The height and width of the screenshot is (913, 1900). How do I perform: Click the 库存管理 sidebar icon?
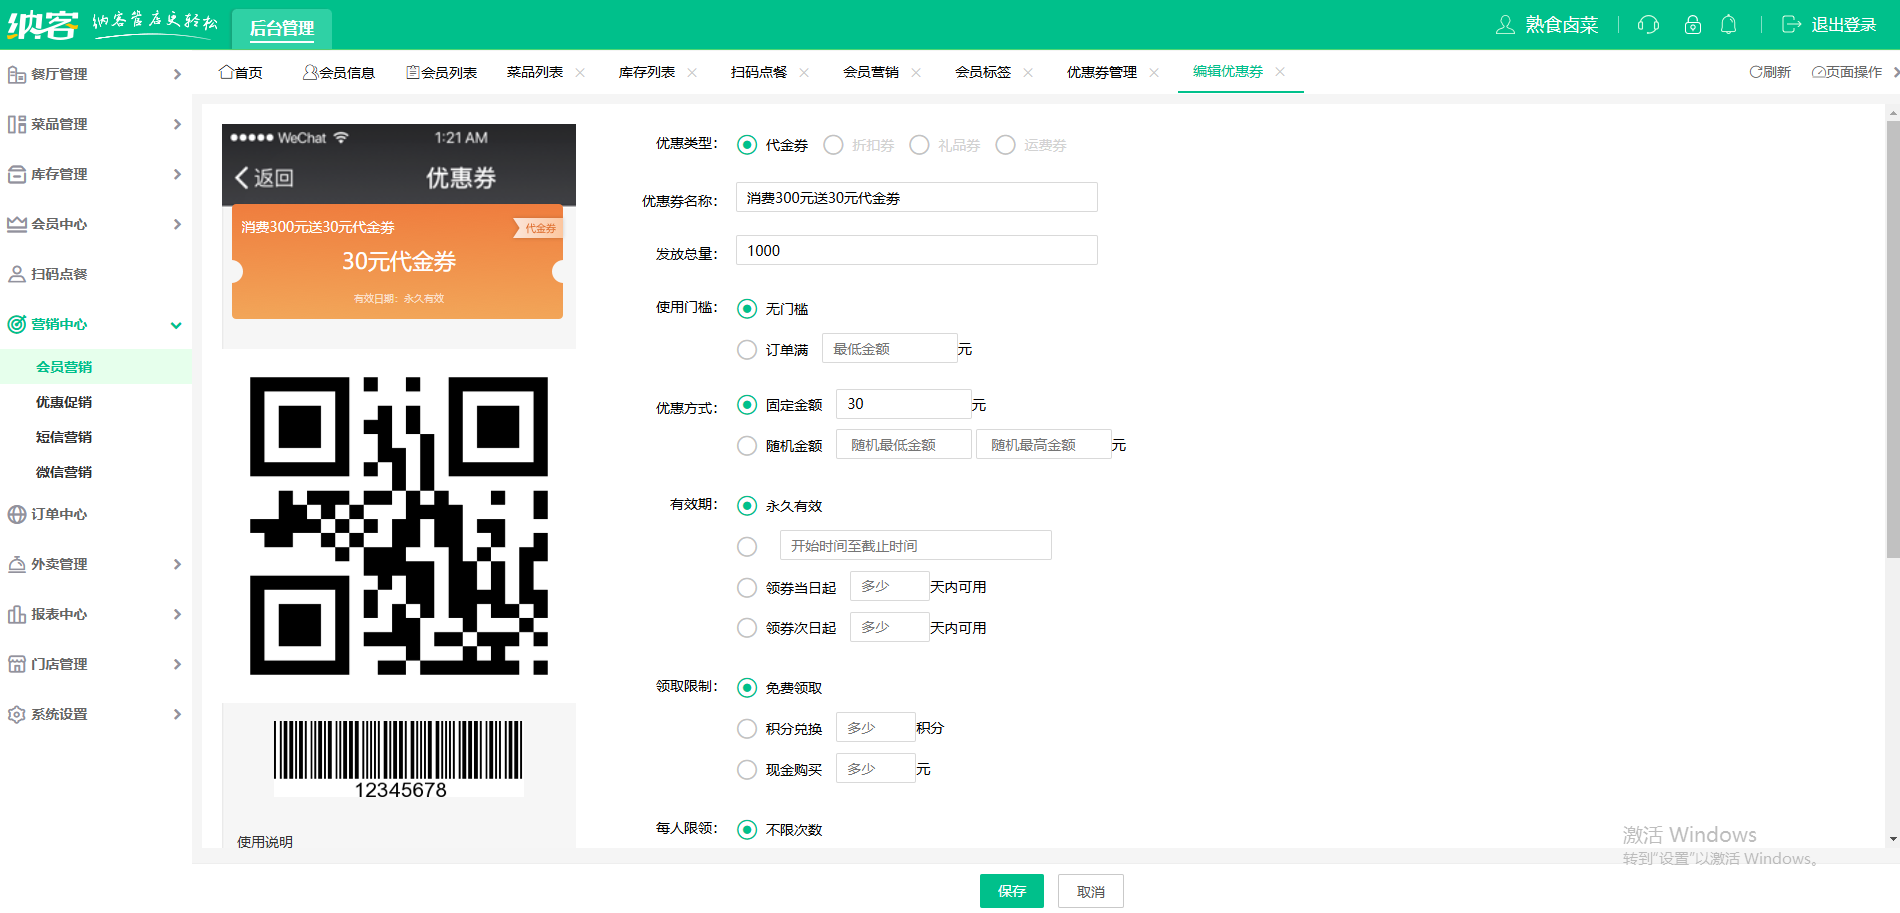(17, 174)
